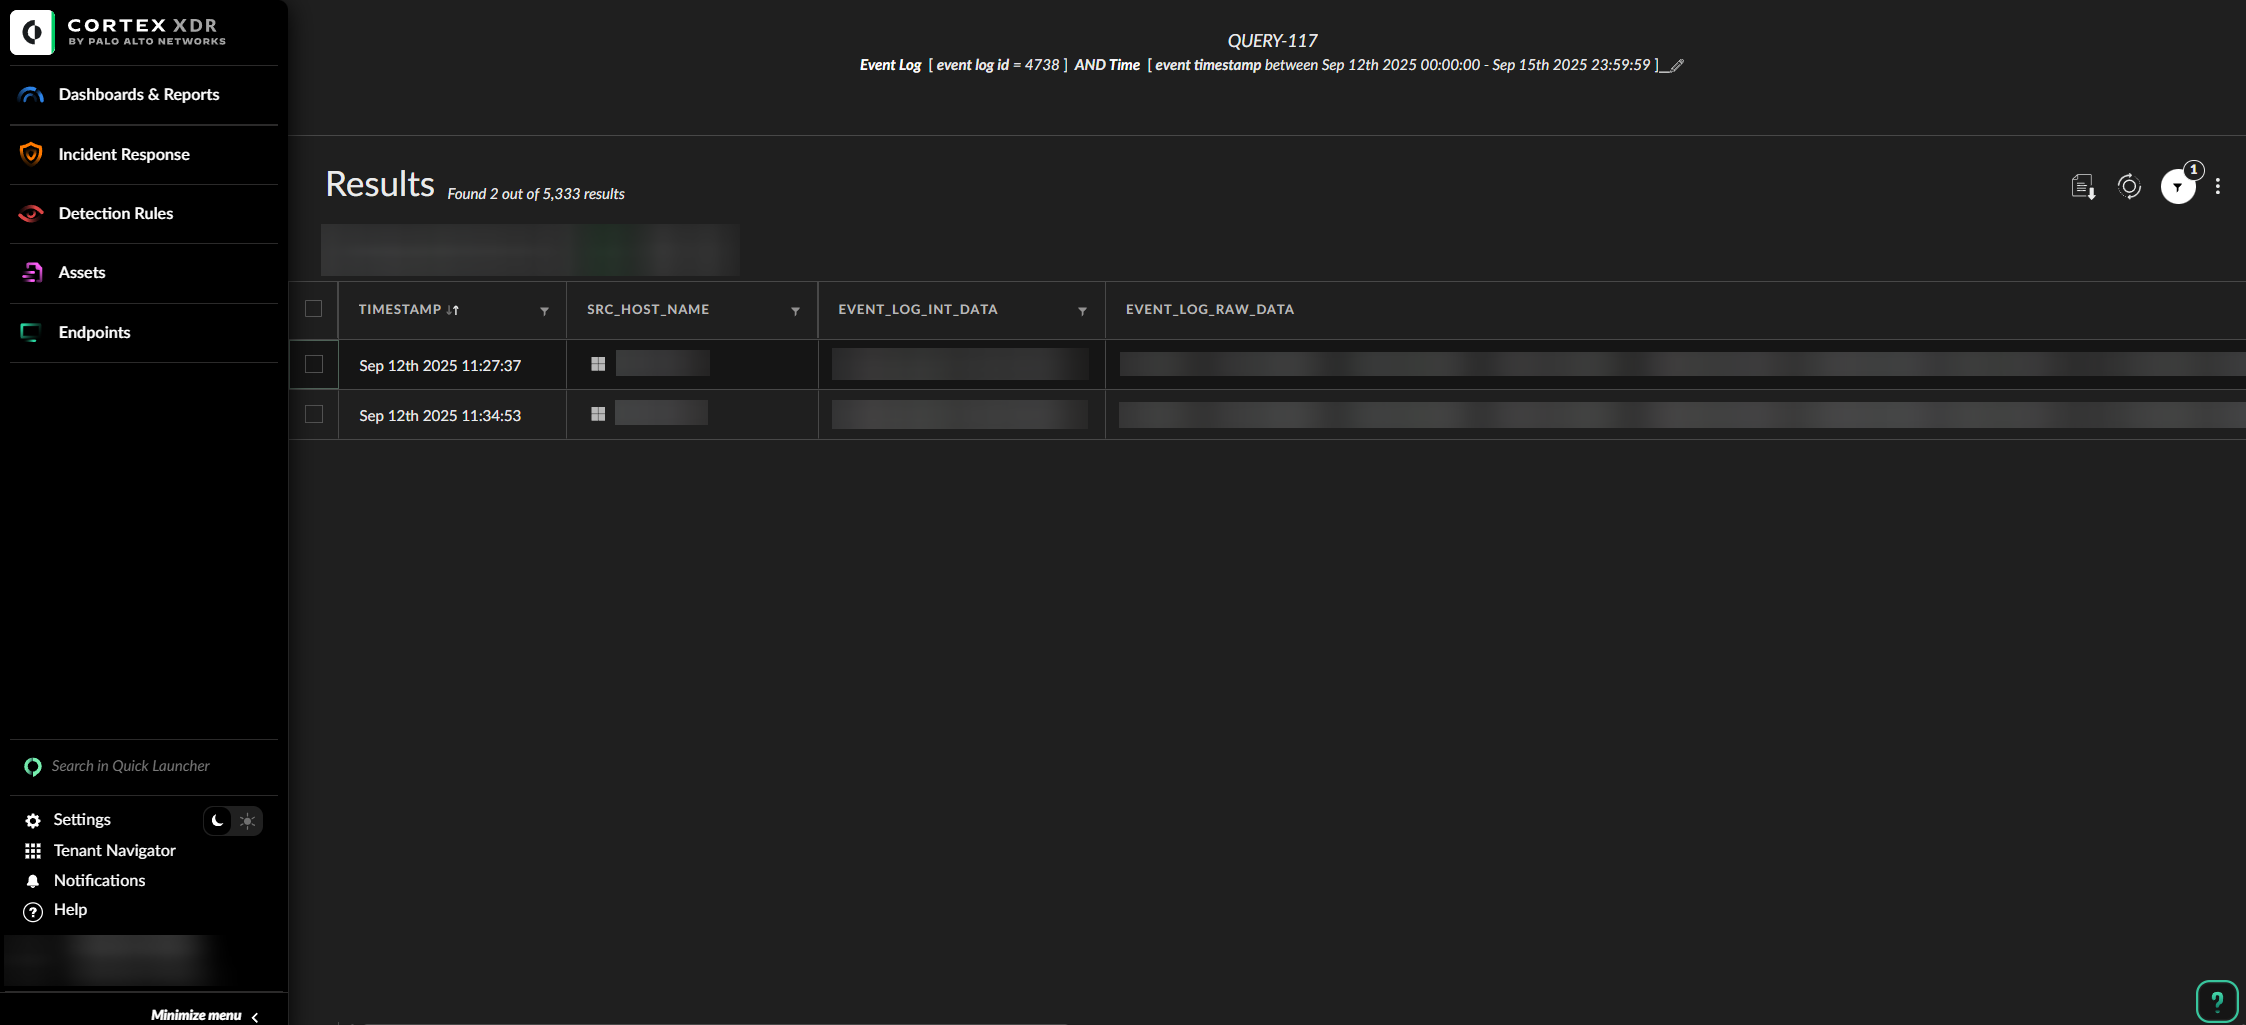
Task: Open Detection Rules menu
Action: click(116, 213)
